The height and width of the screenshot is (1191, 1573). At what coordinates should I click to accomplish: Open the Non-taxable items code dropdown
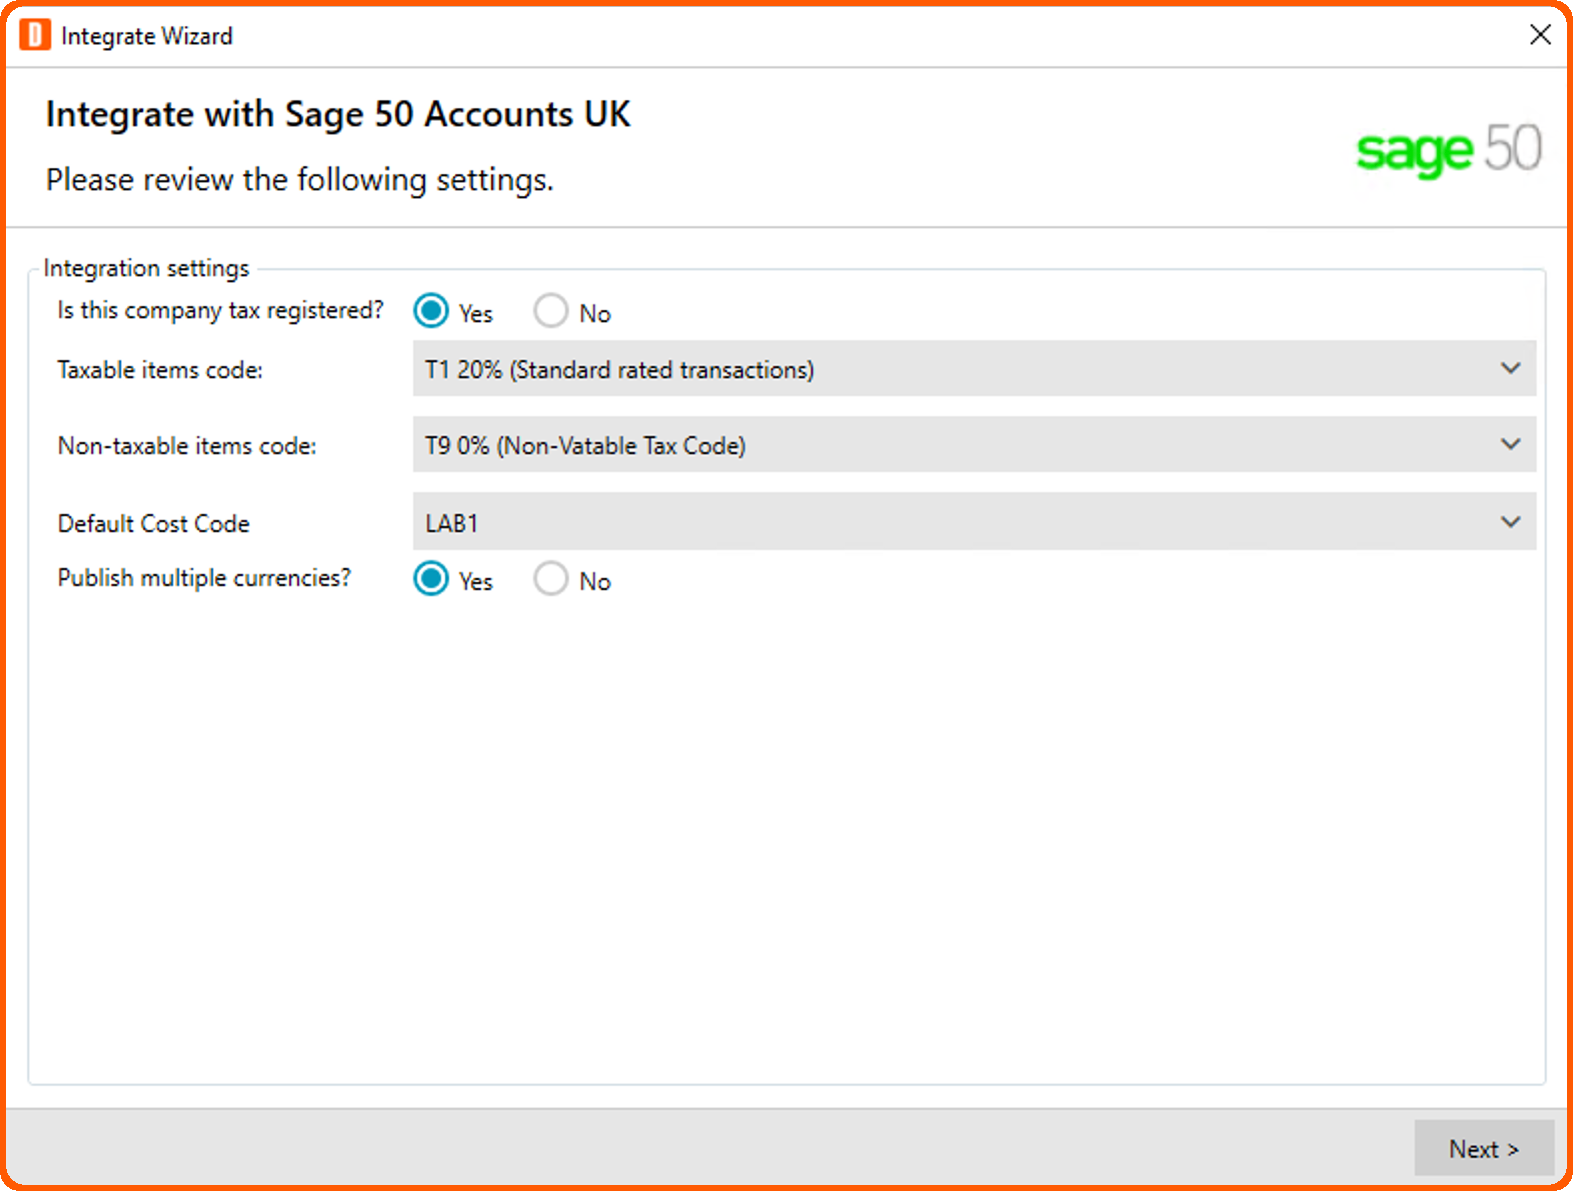pos(974,445)
